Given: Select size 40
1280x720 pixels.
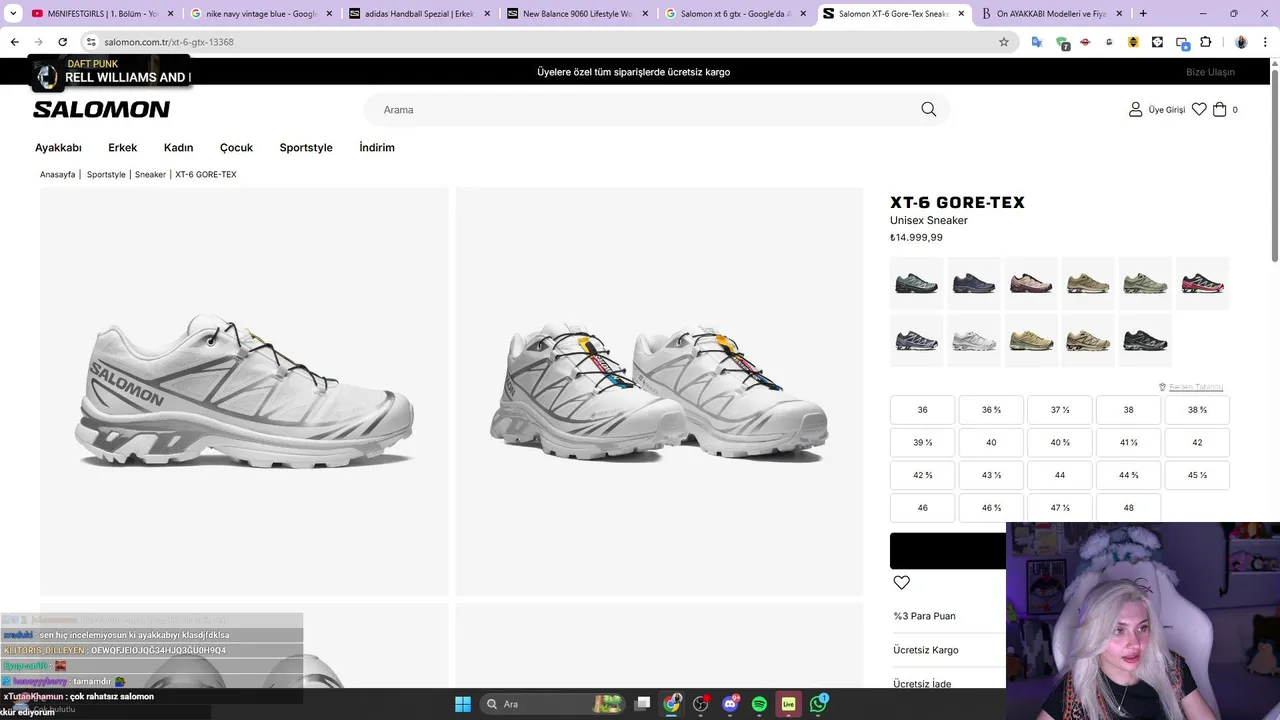Looking at the screenshot, I should coord(991,442).
